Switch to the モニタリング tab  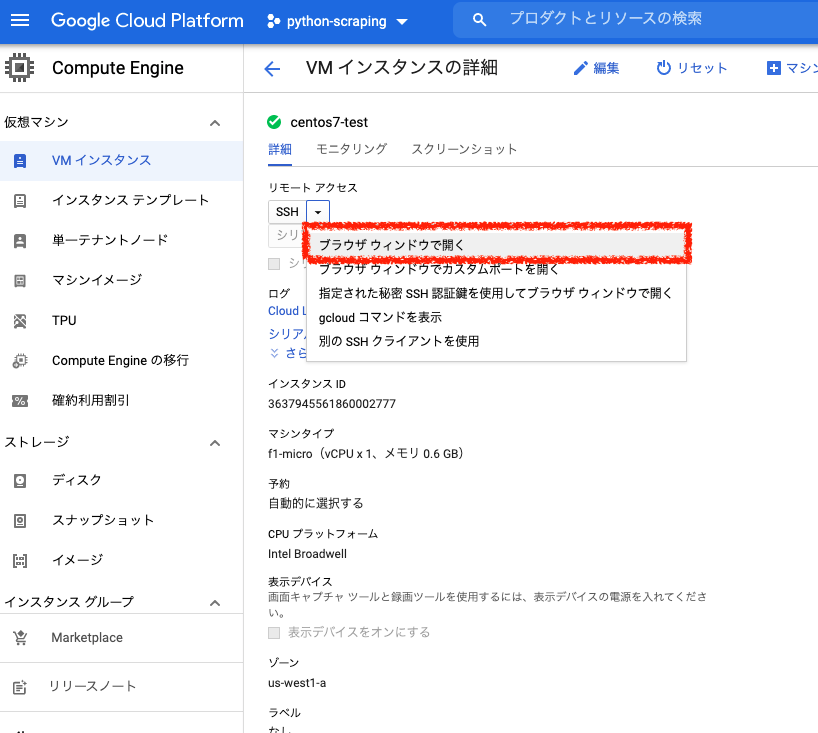click(352, 149)
